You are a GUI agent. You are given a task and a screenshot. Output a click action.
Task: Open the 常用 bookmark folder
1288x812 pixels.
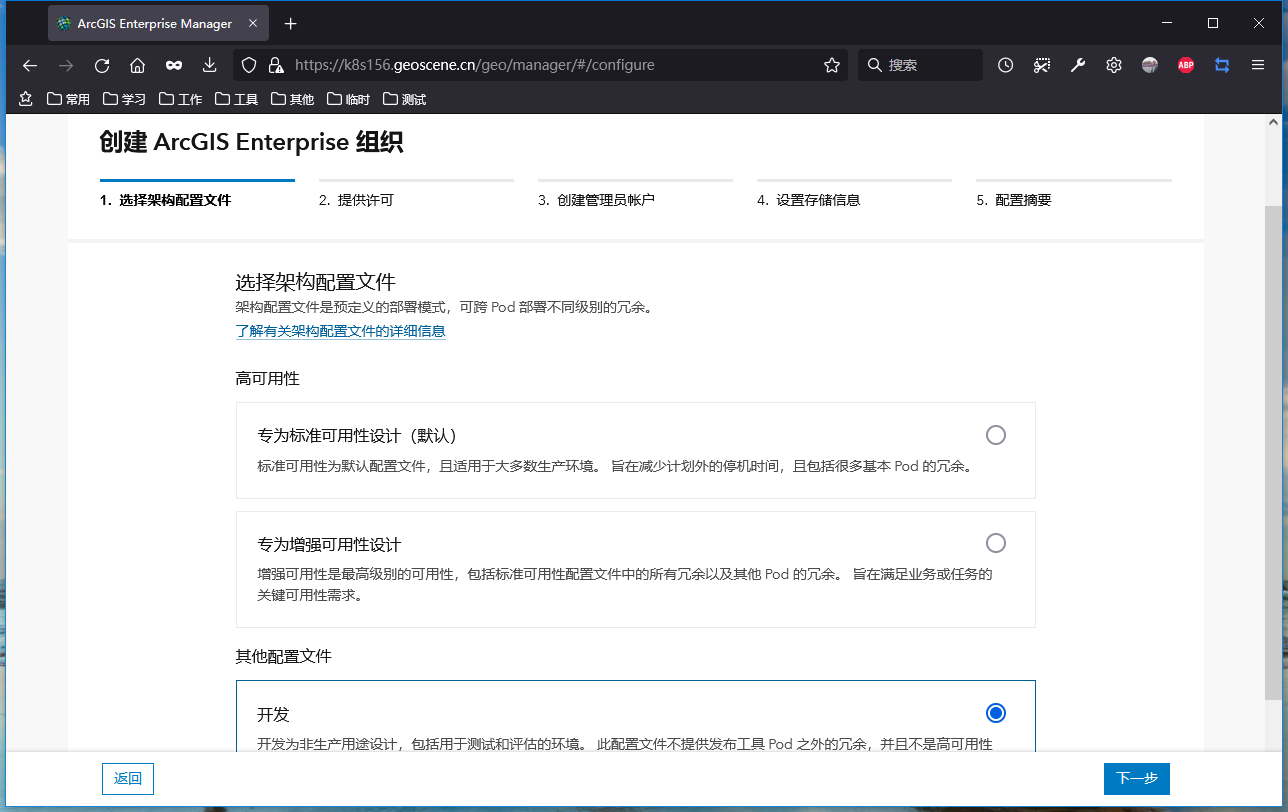point(68,99)
